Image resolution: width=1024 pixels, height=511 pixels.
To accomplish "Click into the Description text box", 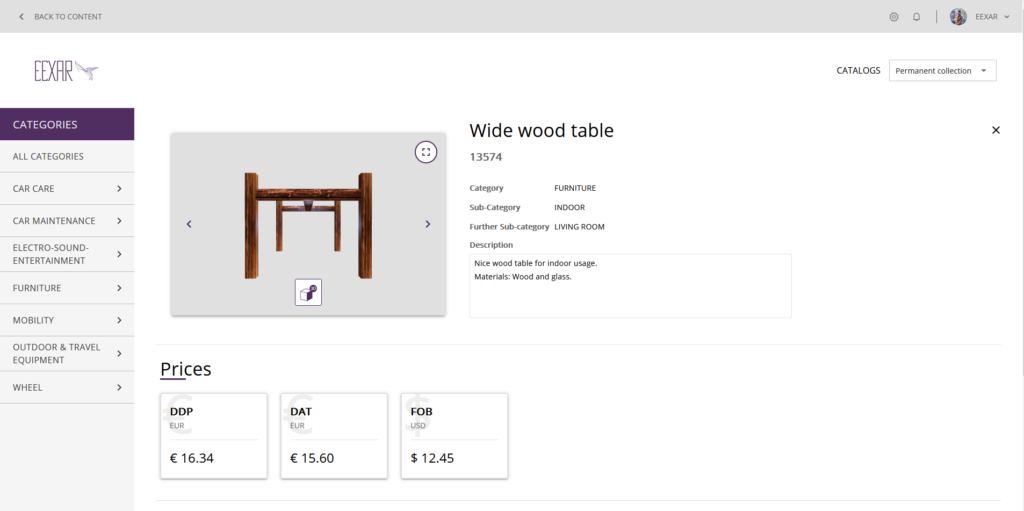I will [630, 286].
